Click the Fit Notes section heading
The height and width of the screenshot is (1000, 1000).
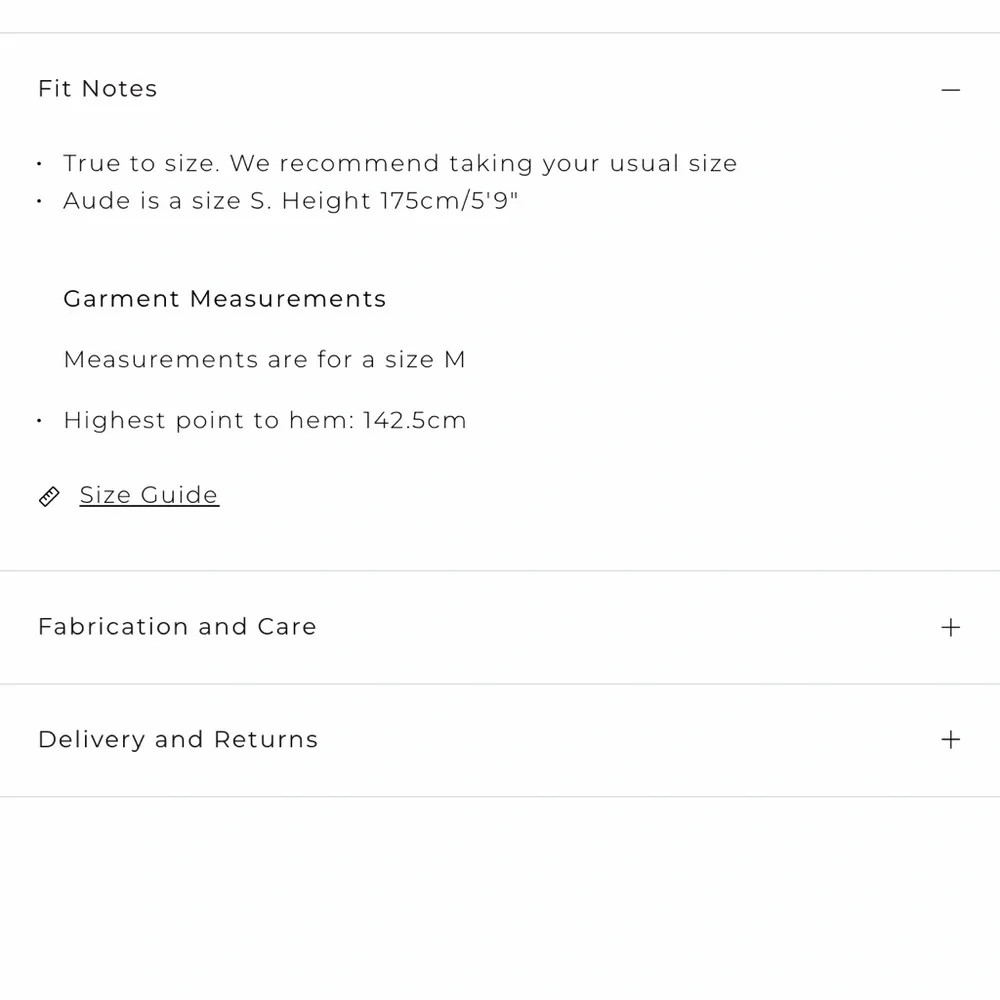pyautogui.click(x=98, y=89)
